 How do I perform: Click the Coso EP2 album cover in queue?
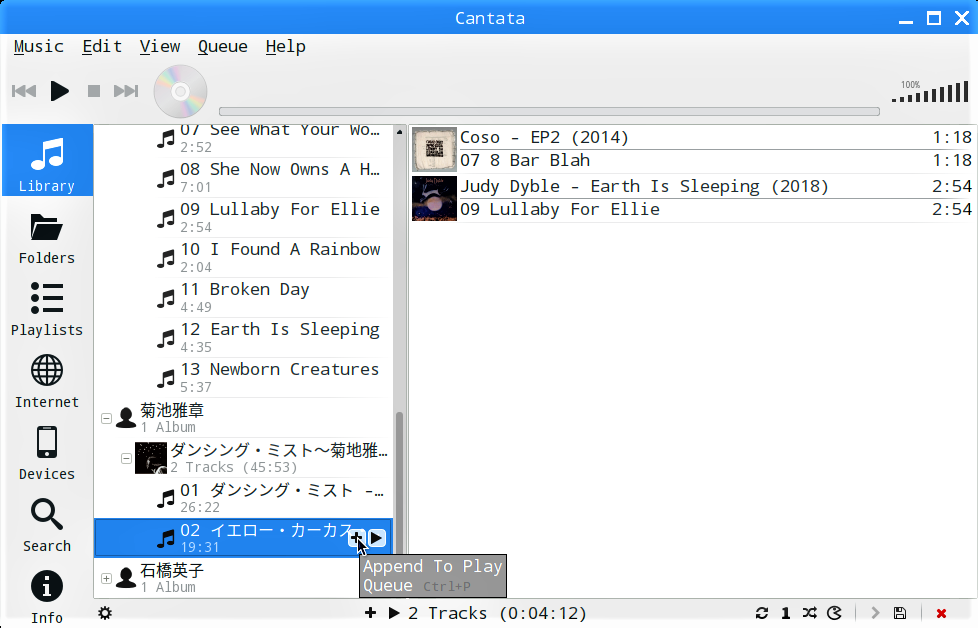point(434,149)
